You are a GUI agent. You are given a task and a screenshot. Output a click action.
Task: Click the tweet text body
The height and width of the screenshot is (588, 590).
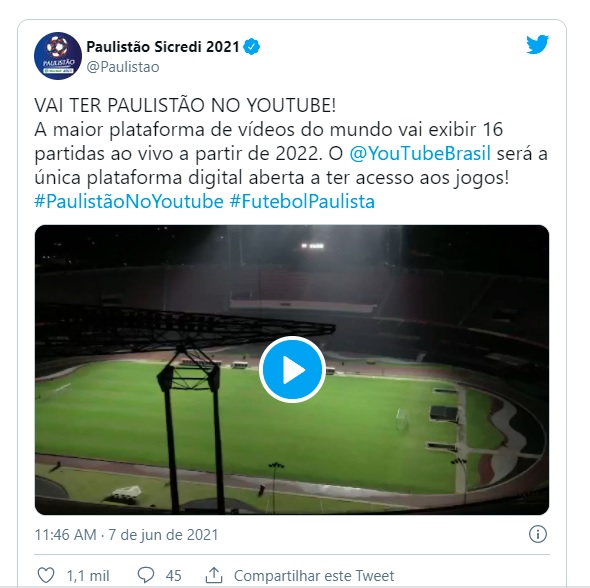pyautogui.click(x=291, y=153)
